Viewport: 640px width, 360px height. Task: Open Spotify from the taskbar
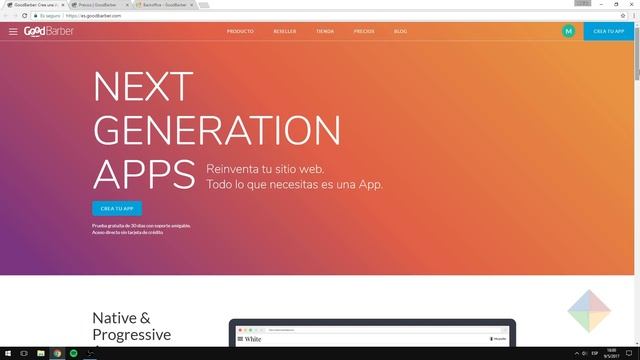pyautogui.click(x=73, y=353)
